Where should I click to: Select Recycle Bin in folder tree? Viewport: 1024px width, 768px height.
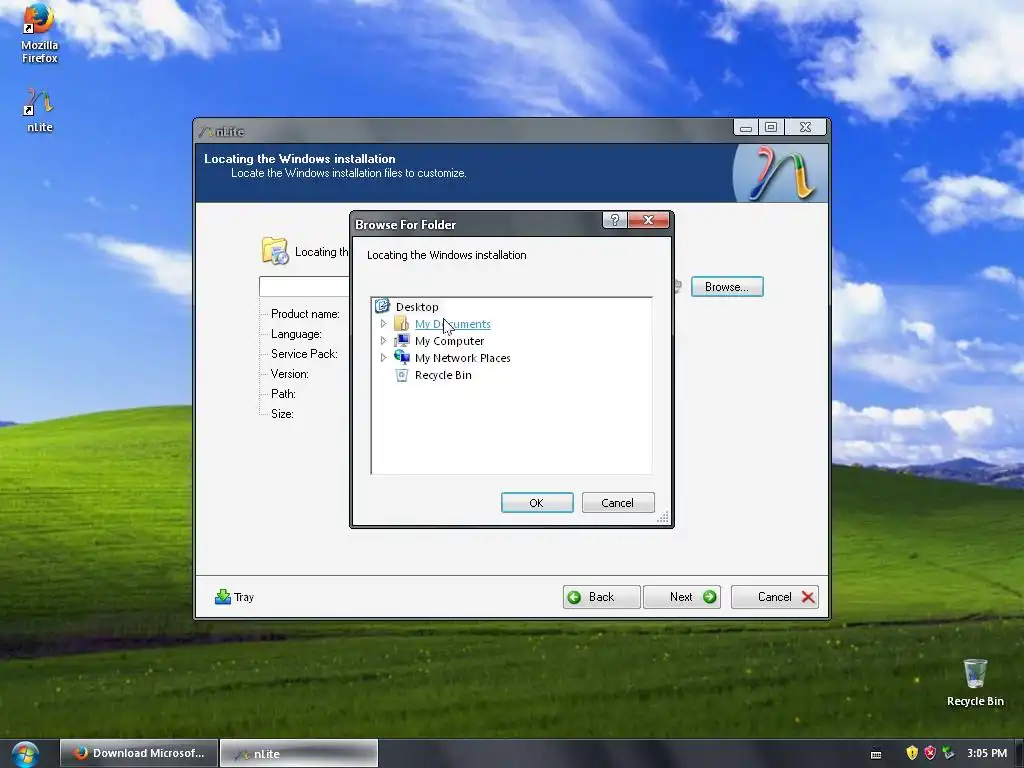(443, 375)
